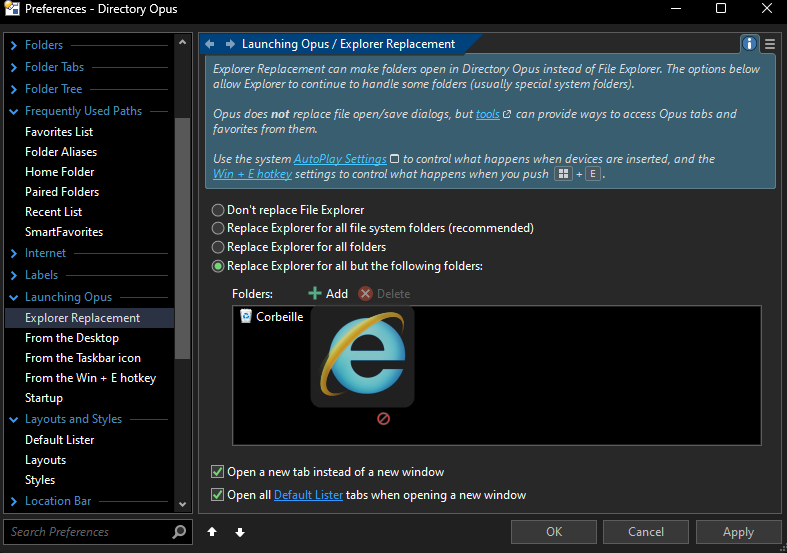This screenshot has height=553, width=787.
Task: Follow the Win + E hotkey link
Action: coord(252,174)
